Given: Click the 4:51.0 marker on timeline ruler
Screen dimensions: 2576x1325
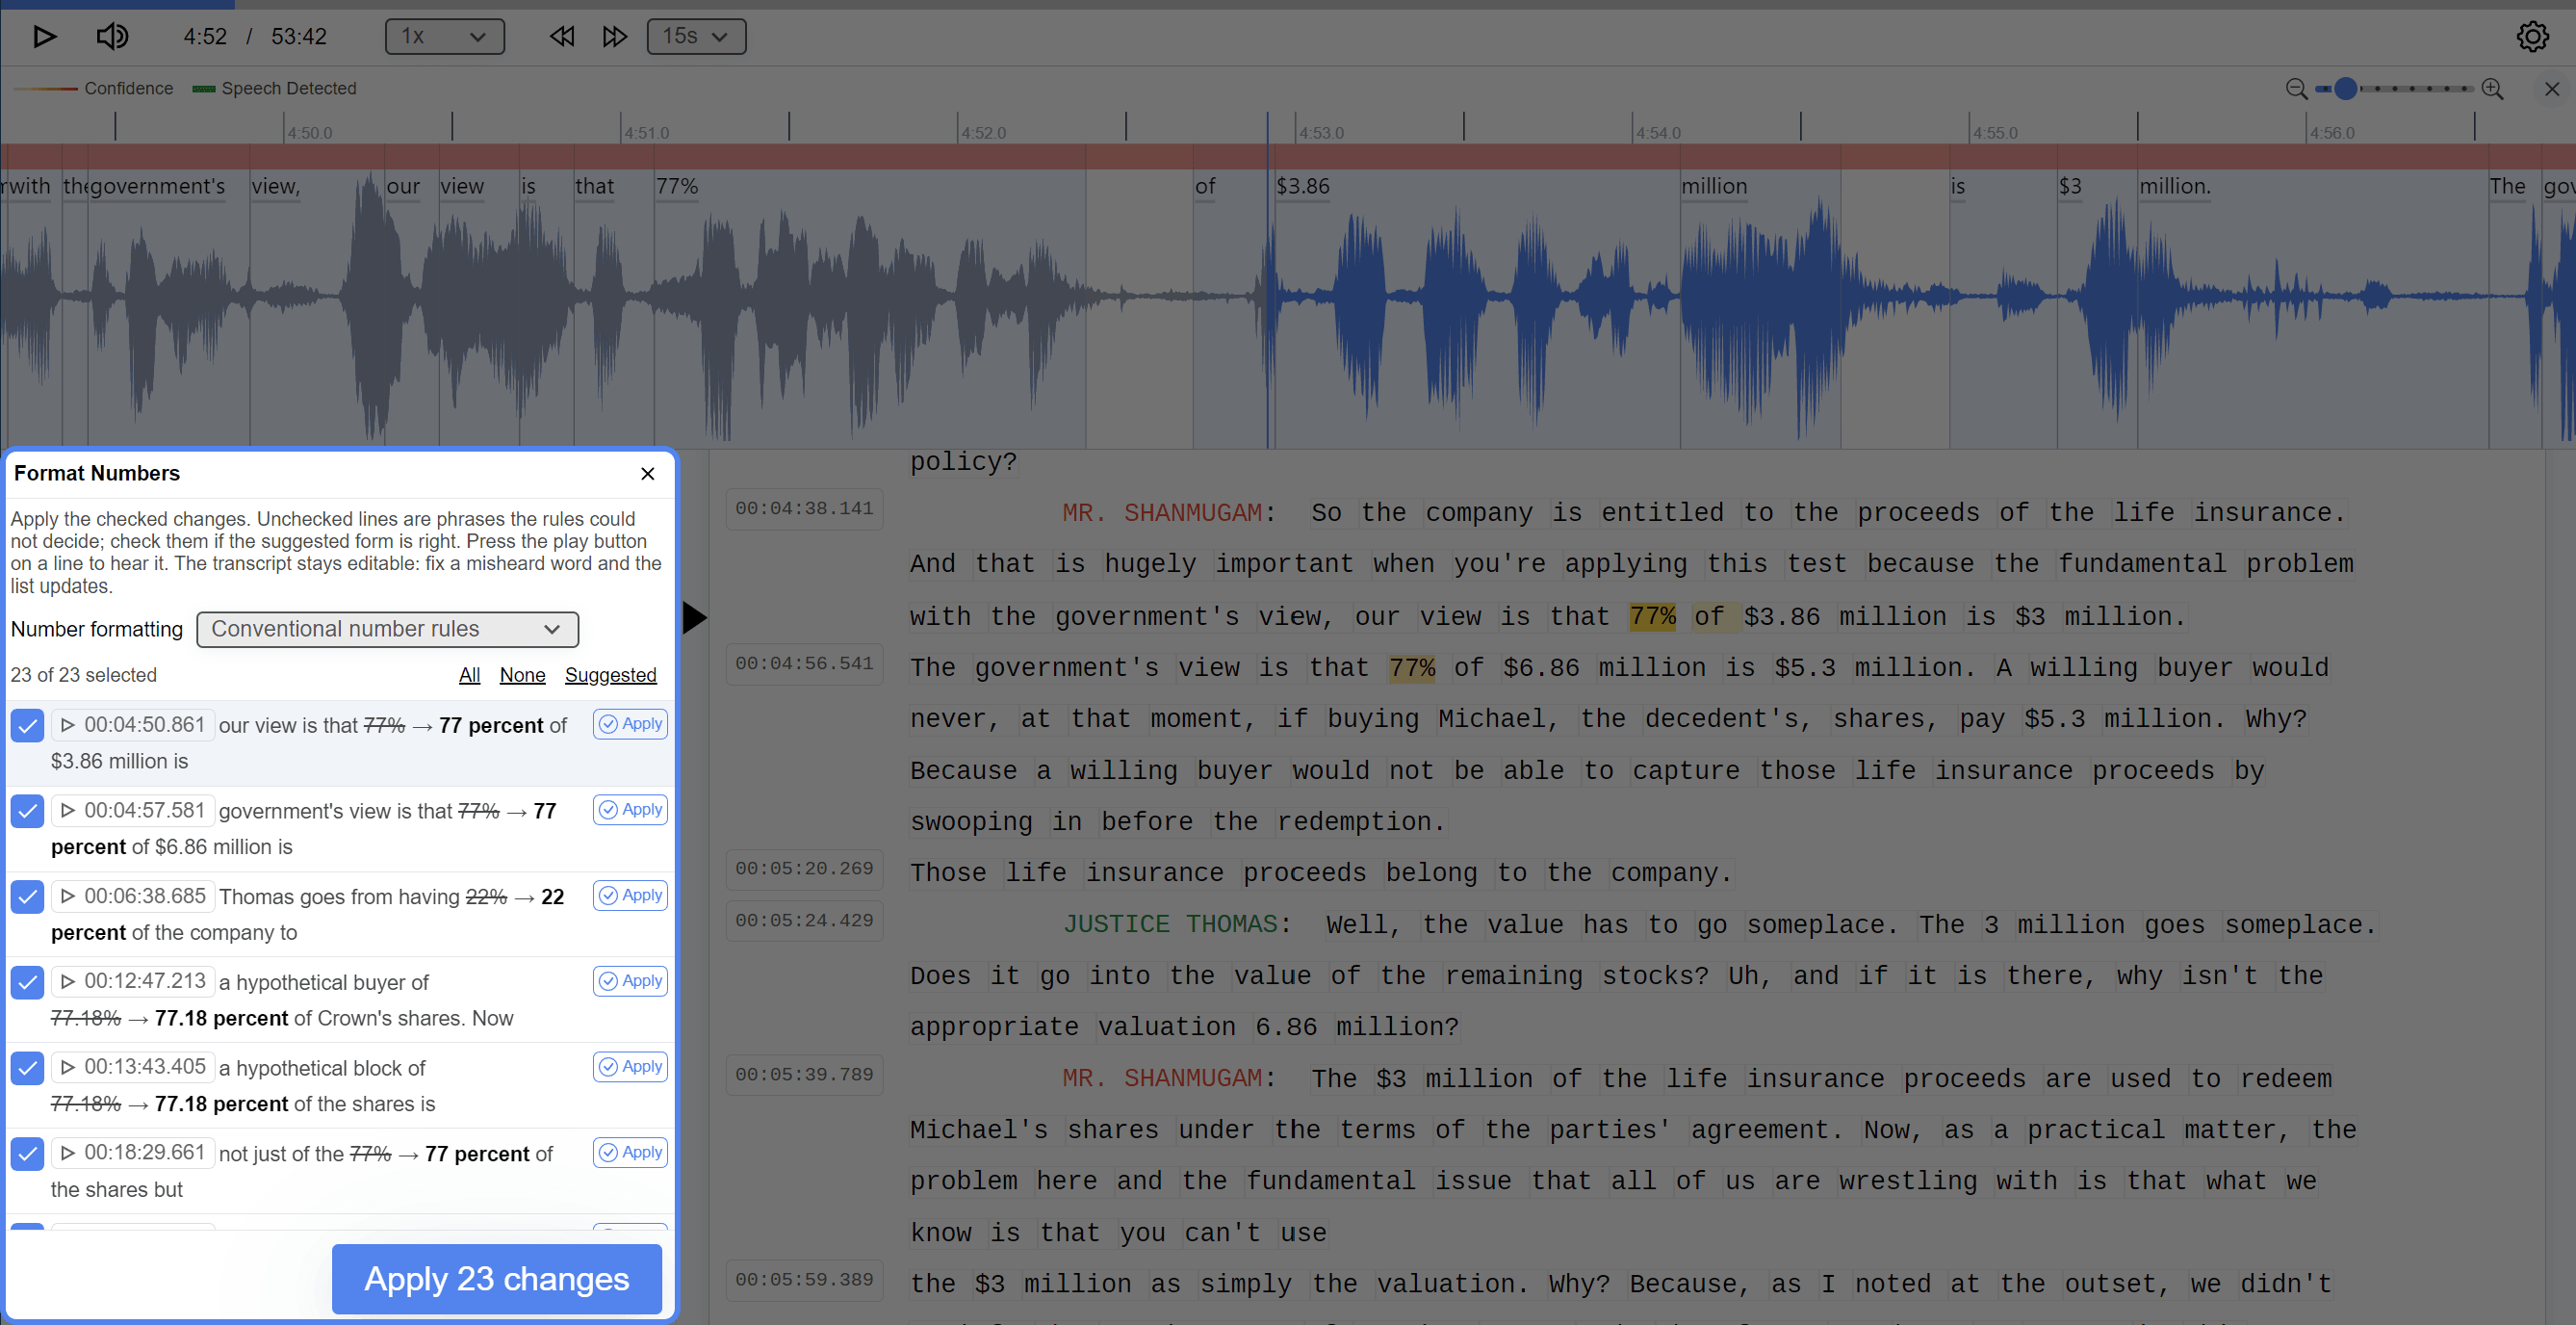Looking at the screenshot, I should point(646,133).
